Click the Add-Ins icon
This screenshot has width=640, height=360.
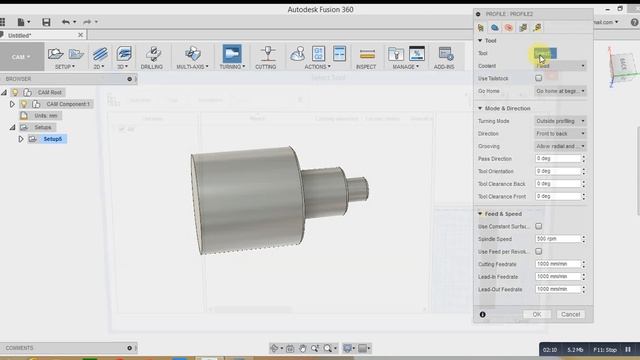click(x=445, y=53)
